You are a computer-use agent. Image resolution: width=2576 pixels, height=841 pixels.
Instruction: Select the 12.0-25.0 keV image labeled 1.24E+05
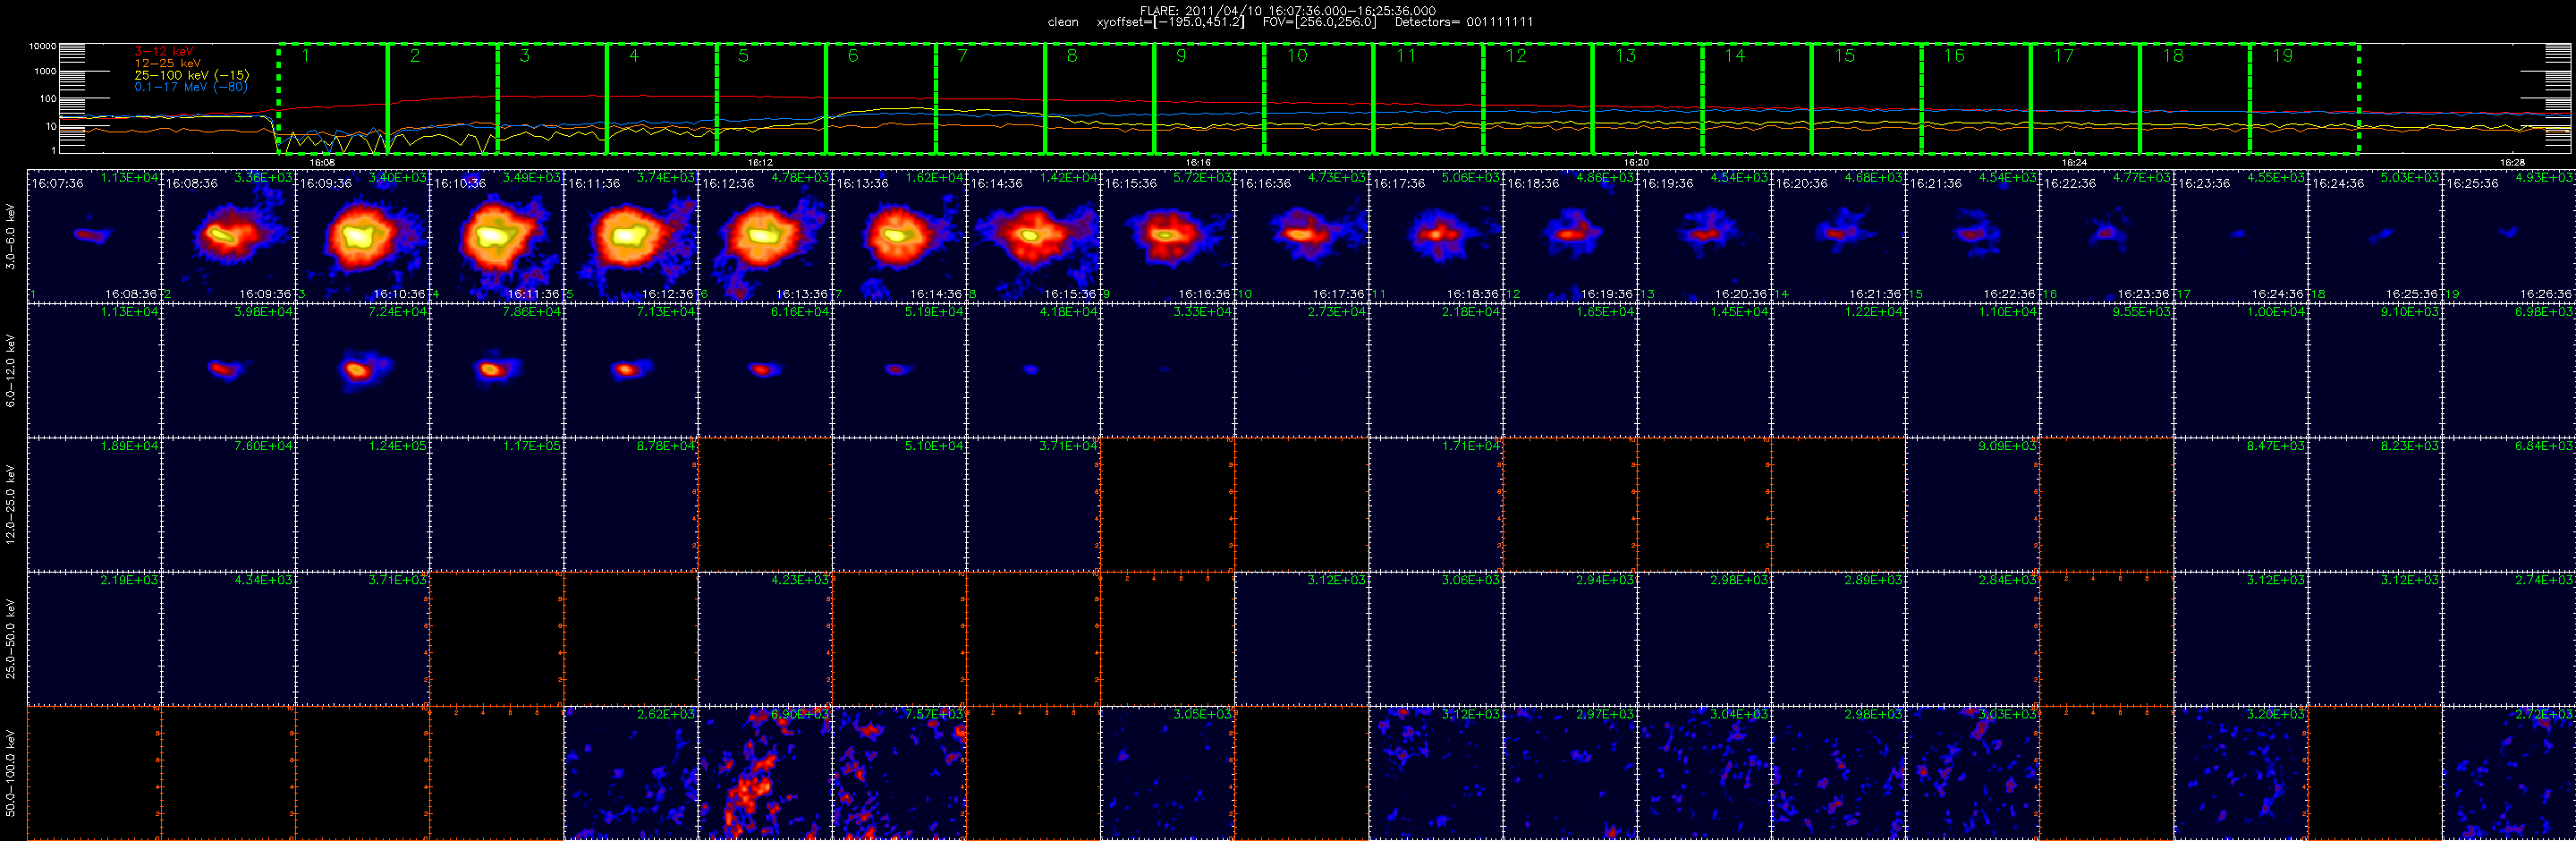pos(362,504)
